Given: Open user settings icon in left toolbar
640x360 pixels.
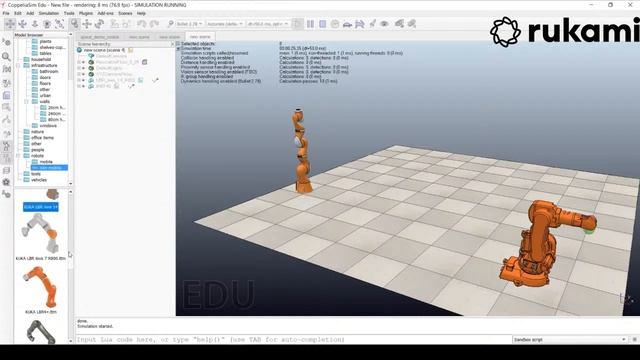Looking at the screenshot, I should [7, 194].
